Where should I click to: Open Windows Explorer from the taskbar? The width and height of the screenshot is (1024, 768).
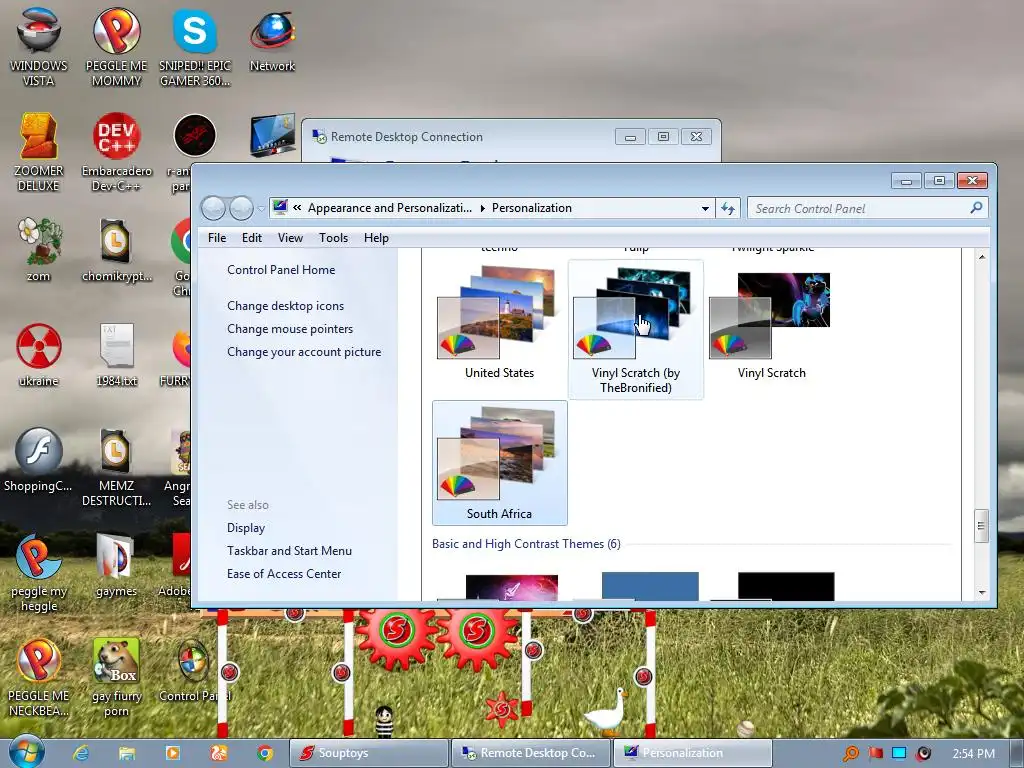(127, 753)
